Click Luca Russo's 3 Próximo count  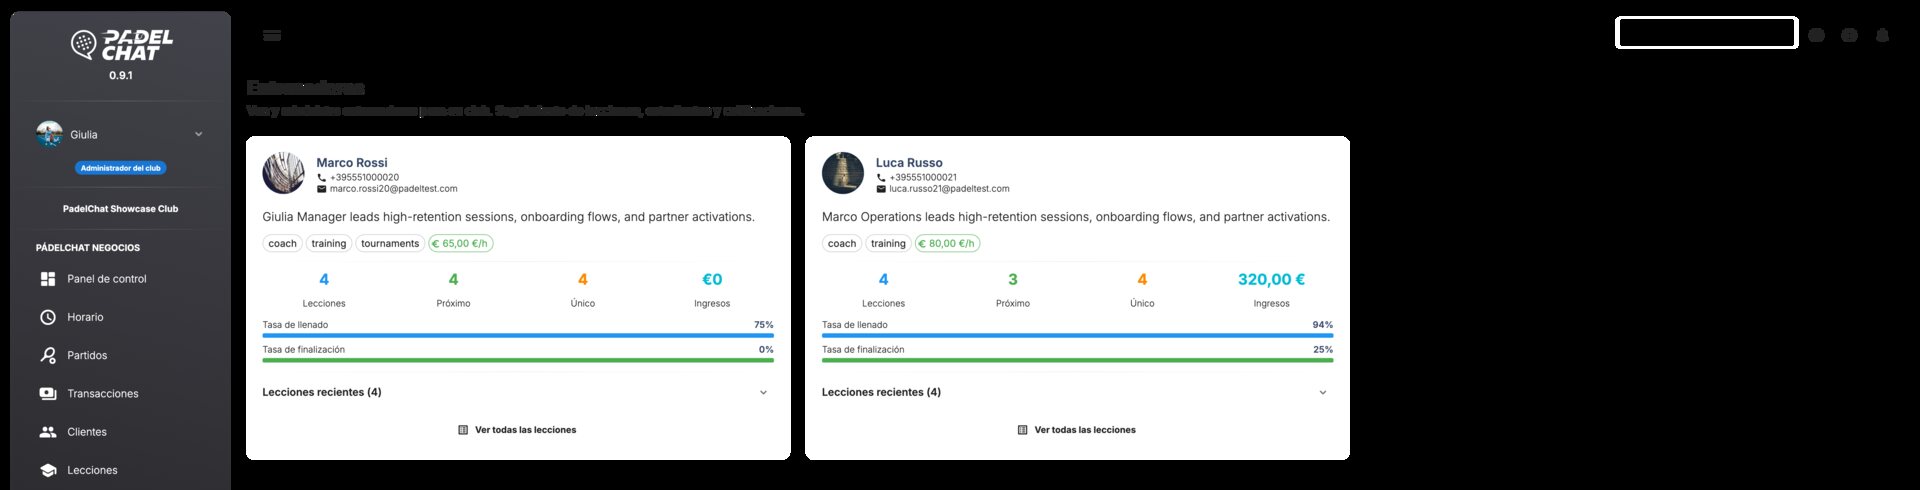tap(1013, 279)
